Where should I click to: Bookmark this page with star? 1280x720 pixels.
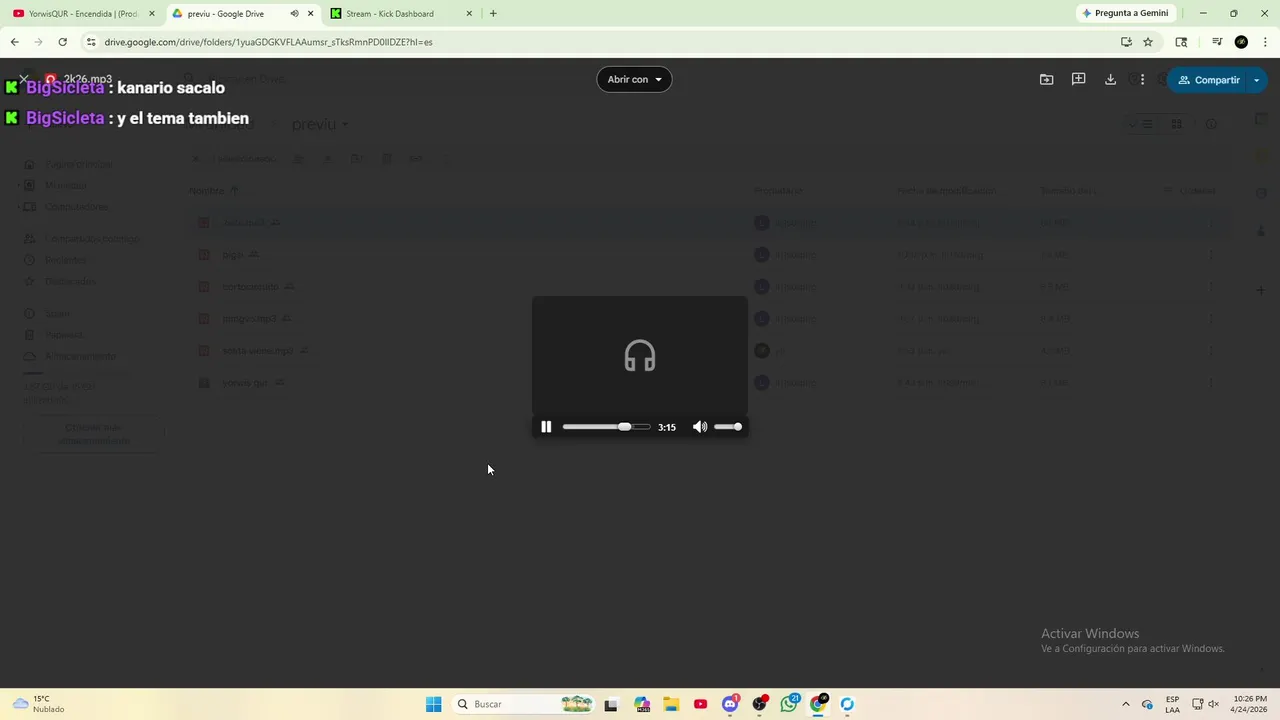point(1148,42)
